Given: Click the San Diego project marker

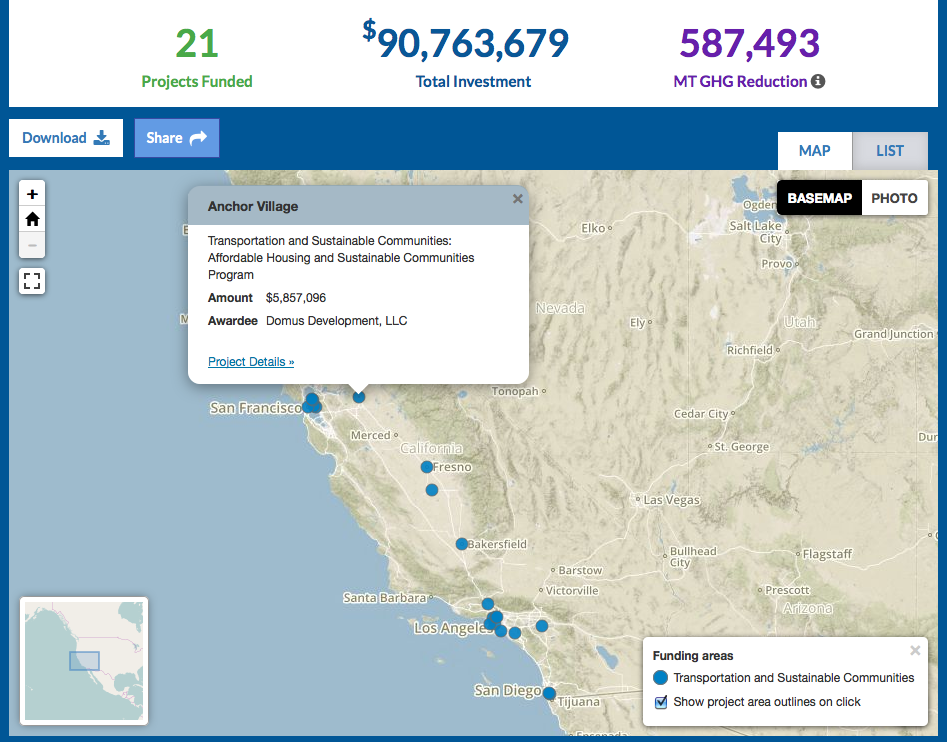Looking at the screenshot, I should (x=549, y=693).
